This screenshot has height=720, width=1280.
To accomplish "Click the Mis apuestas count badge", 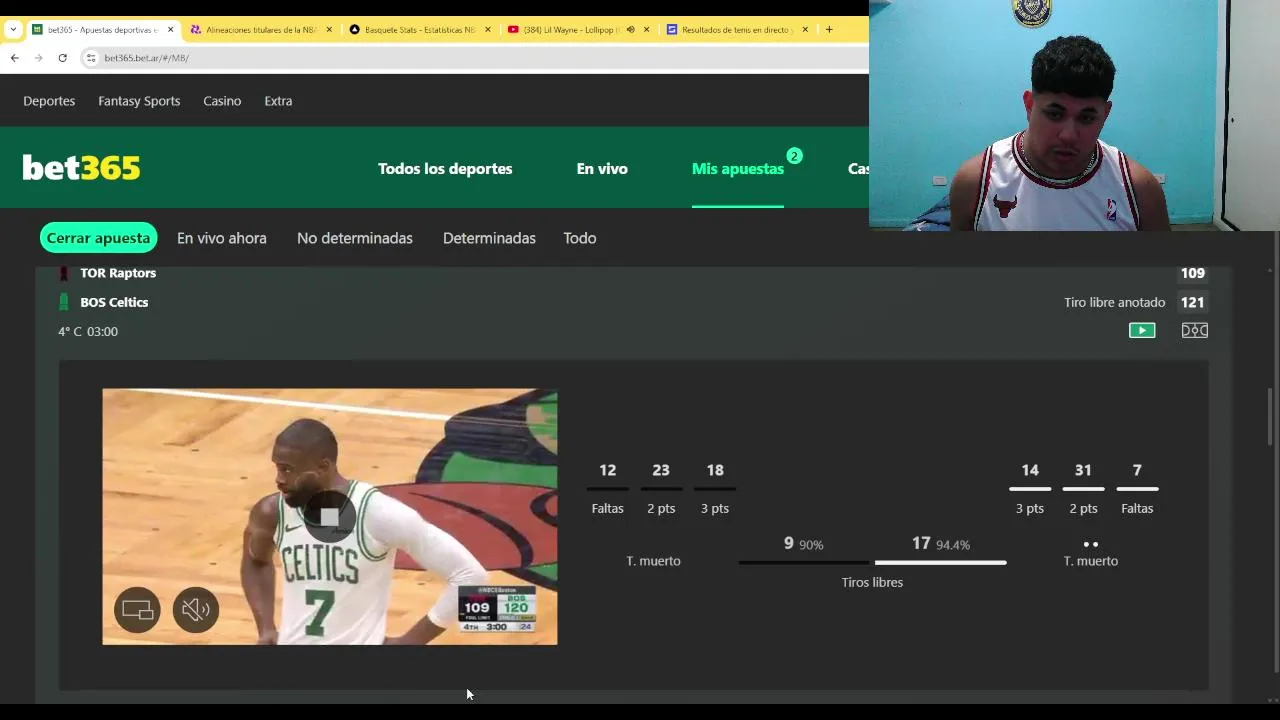I will point(794,156).
